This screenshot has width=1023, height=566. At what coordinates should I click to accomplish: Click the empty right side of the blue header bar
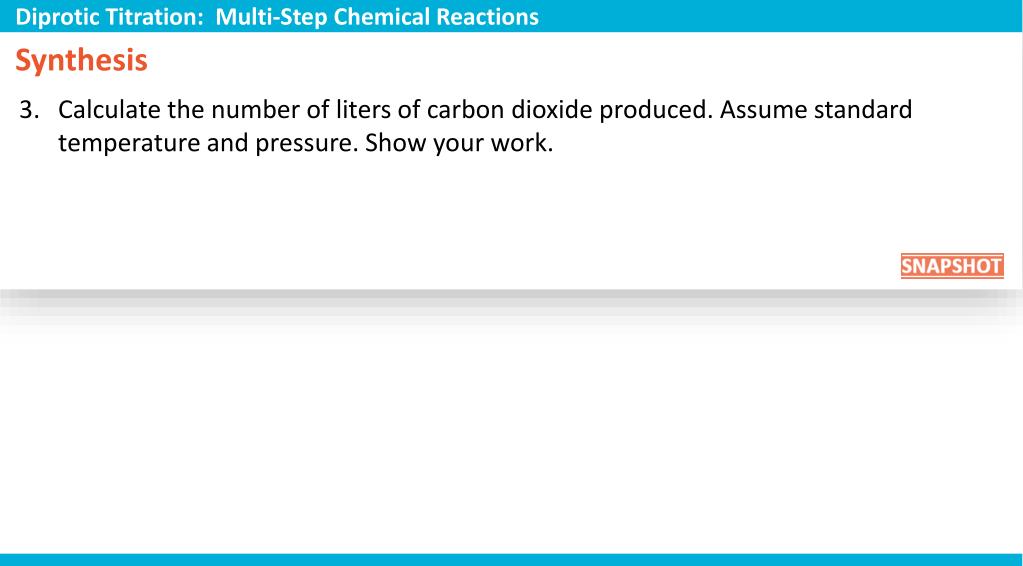[800, 17]
